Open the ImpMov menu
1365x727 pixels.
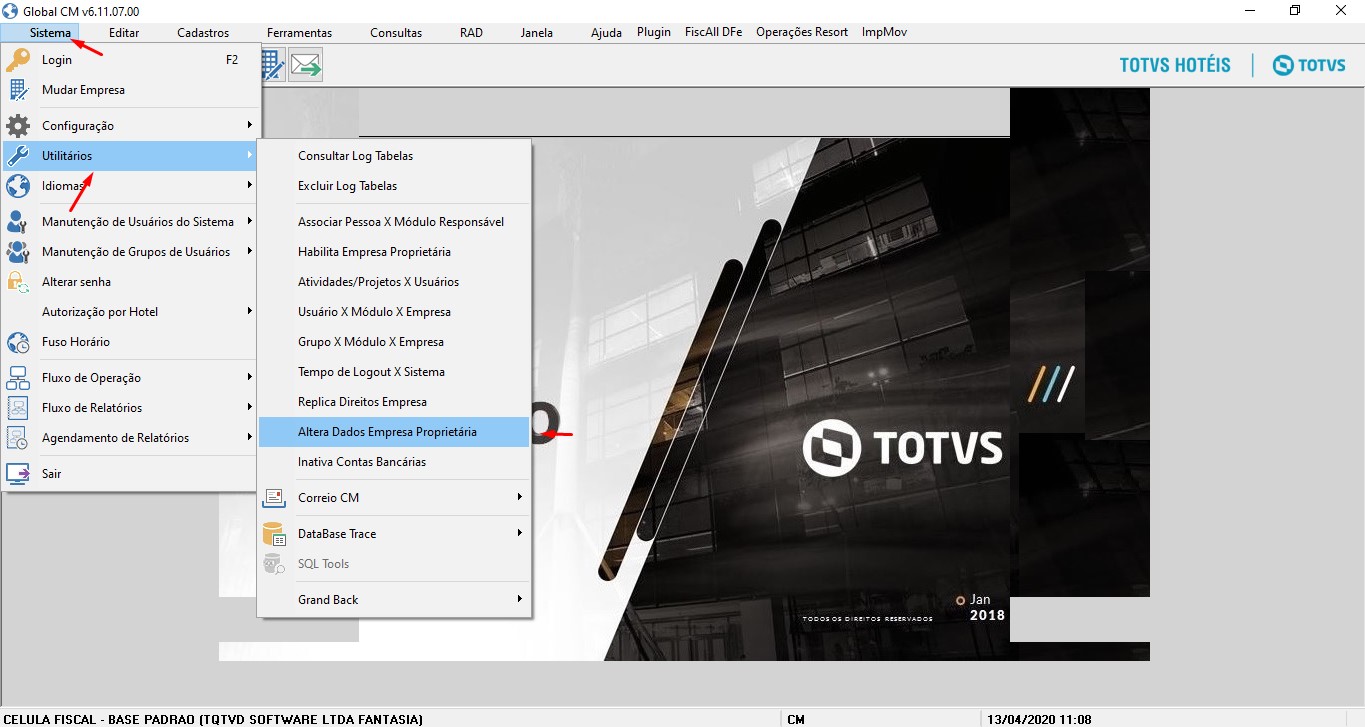pos(884,33)
